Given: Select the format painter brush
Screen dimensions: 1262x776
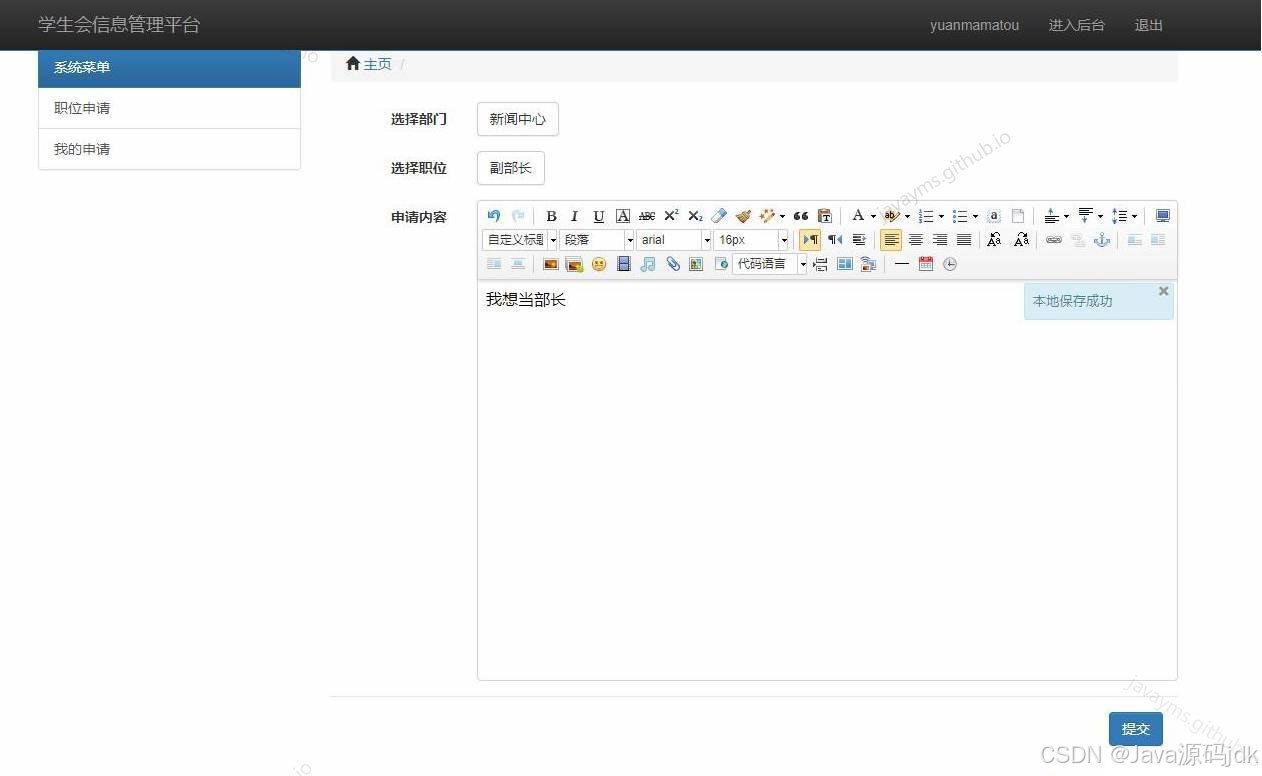Looking at the screenshot, I should (x=743, y=216).
